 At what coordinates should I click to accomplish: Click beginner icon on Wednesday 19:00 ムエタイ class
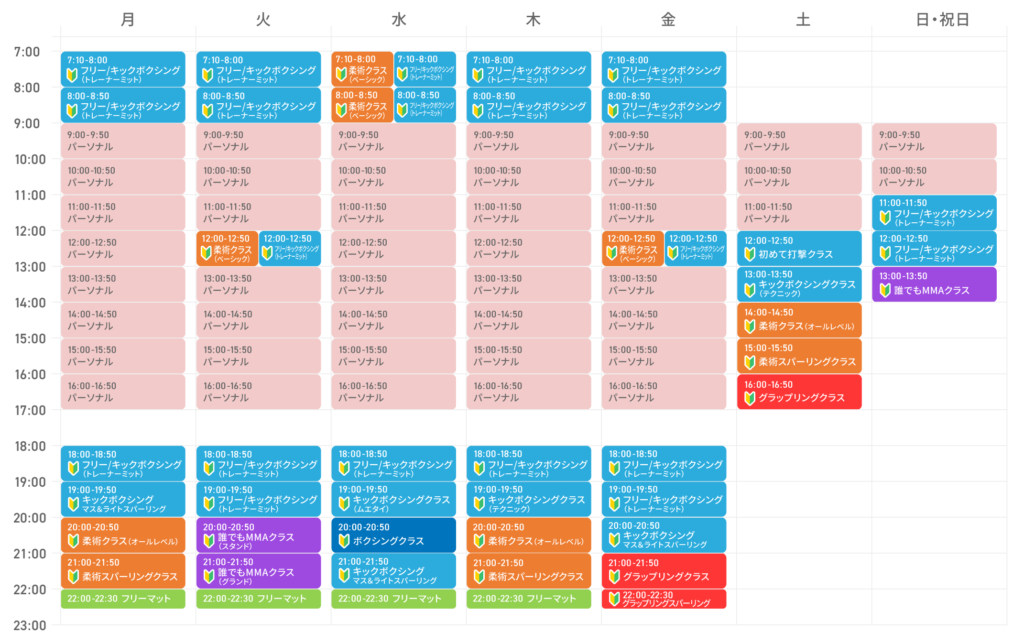[x=343, y=503]
